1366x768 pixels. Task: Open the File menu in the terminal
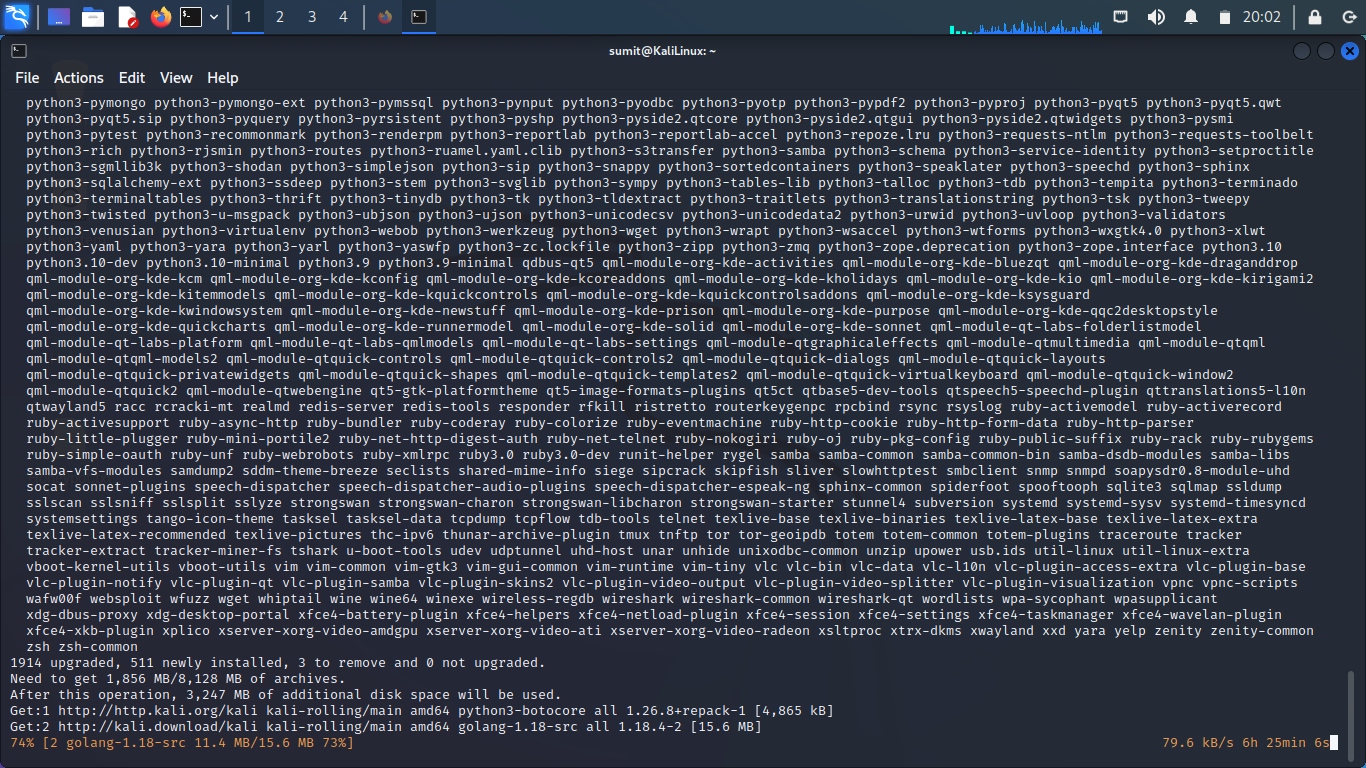tap(27, 78)
